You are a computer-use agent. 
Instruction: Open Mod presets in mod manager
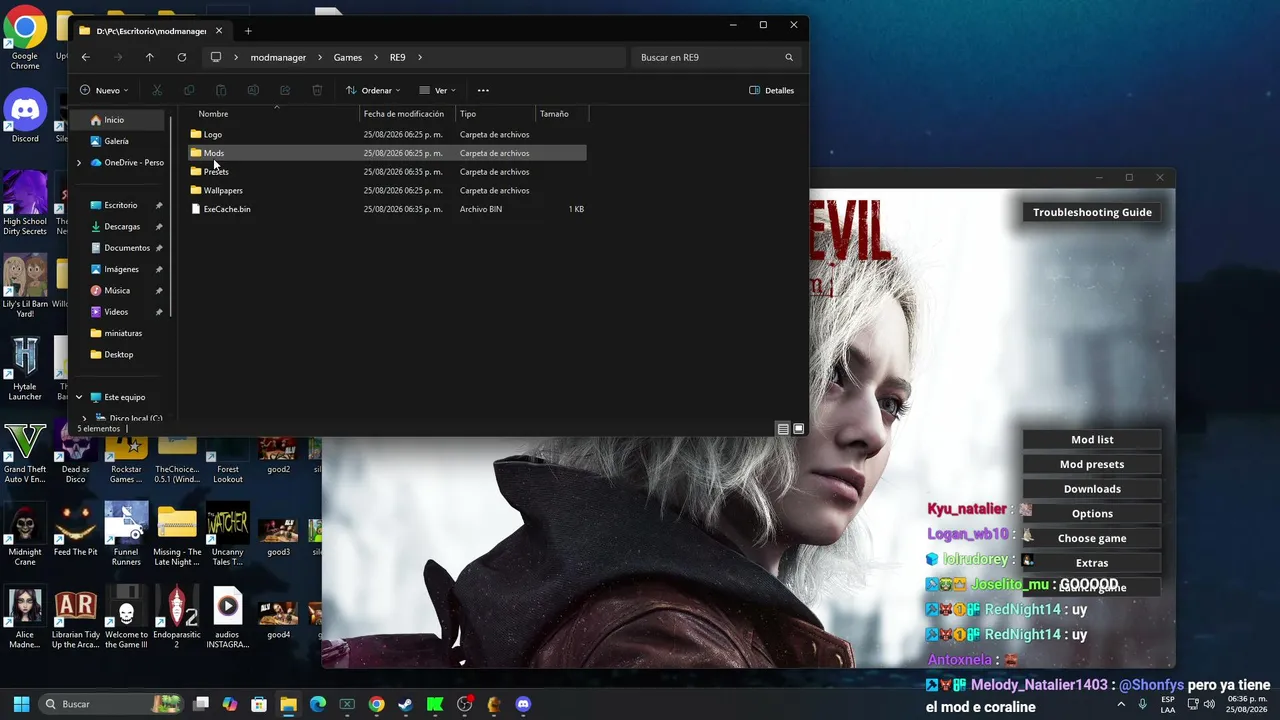pos(1092,464)
